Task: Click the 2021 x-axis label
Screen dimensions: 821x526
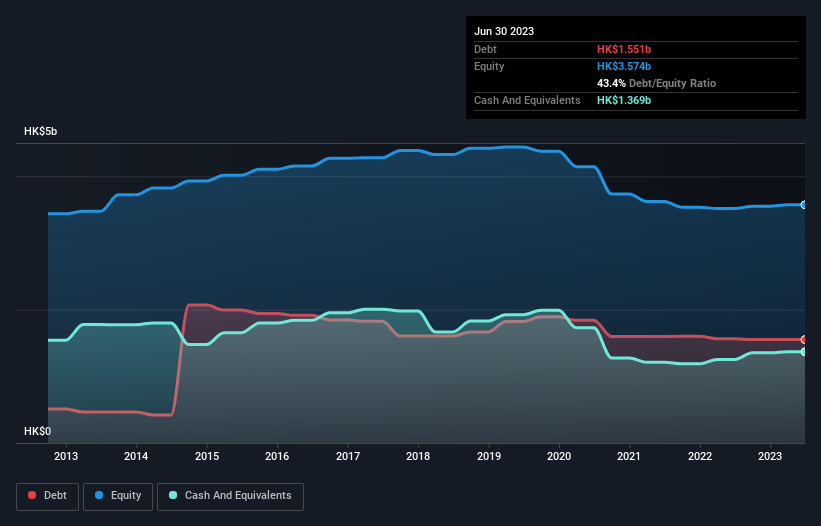Action: [629, 456]
